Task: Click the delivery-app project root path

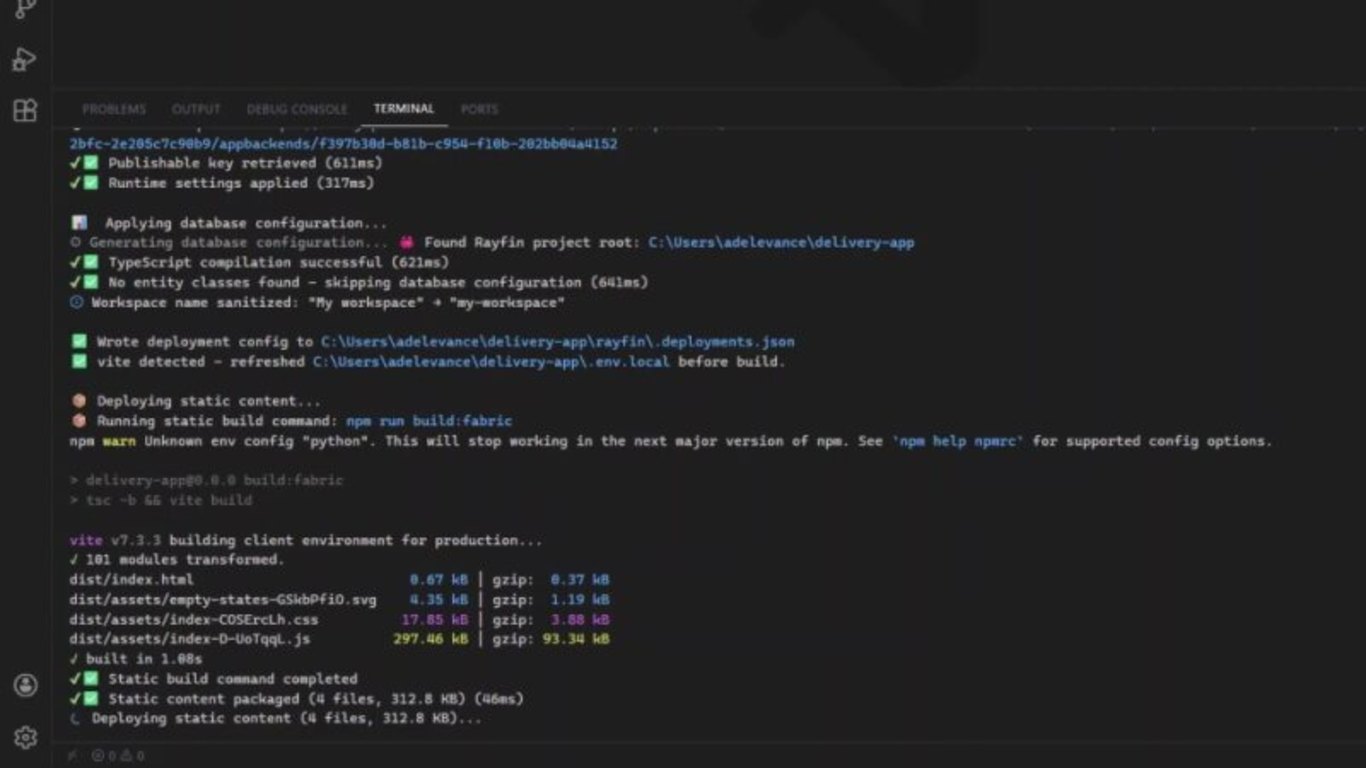Action: (x=781, y=243)
